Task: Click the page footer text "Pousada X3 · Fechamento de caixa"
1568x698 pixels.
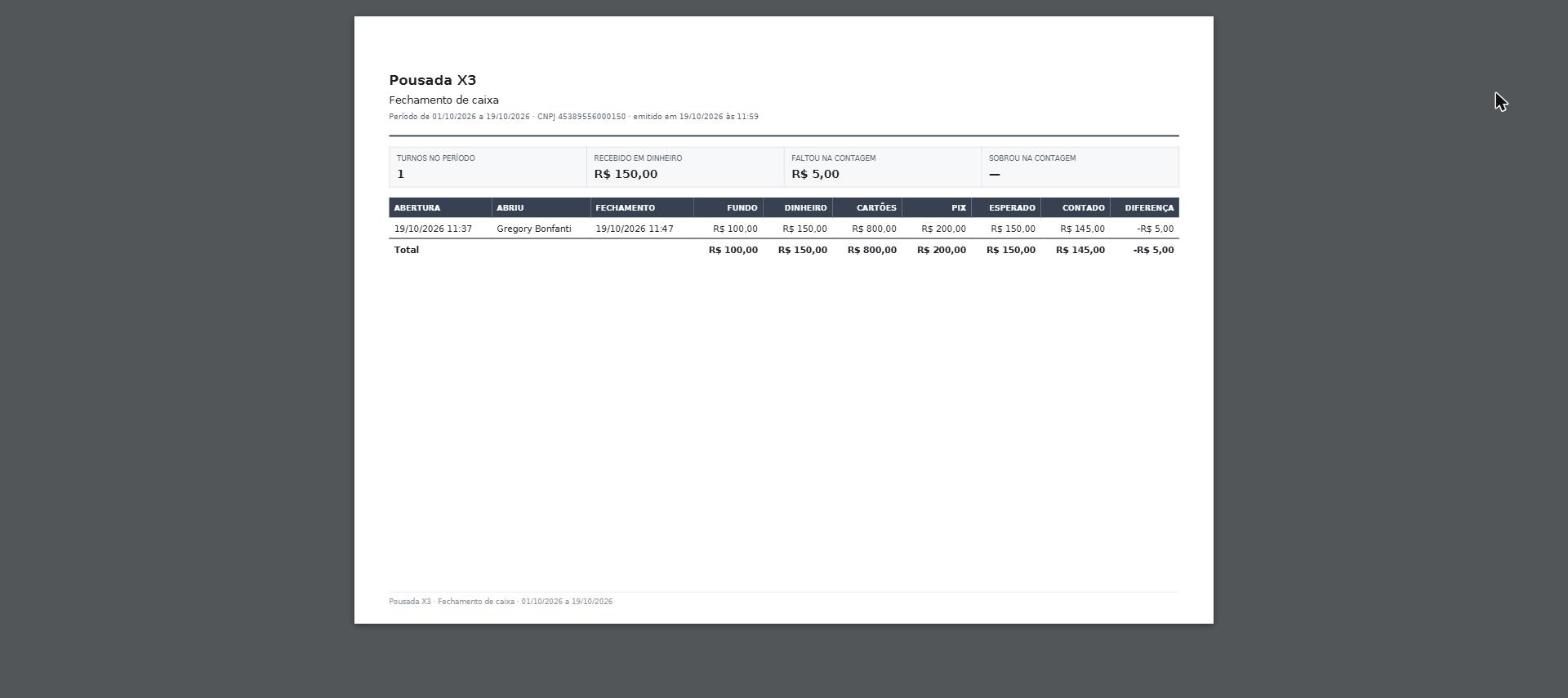Action: 452,601
